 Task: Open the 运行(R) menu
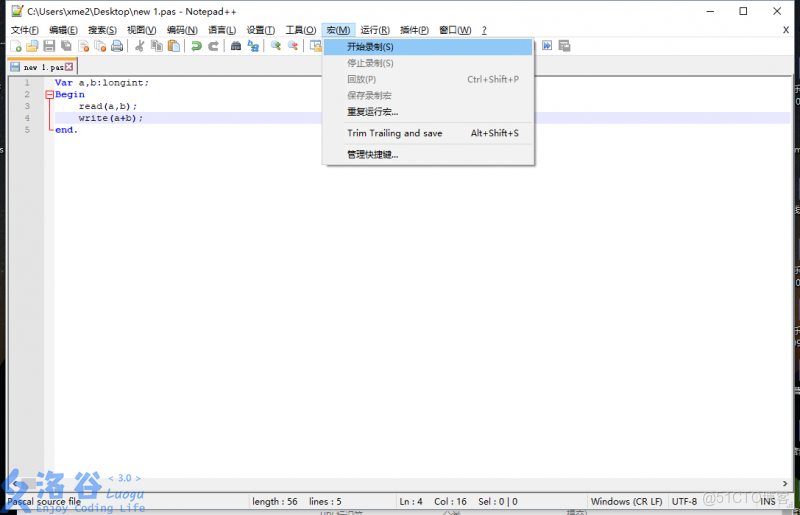click(x=375, y=30)
